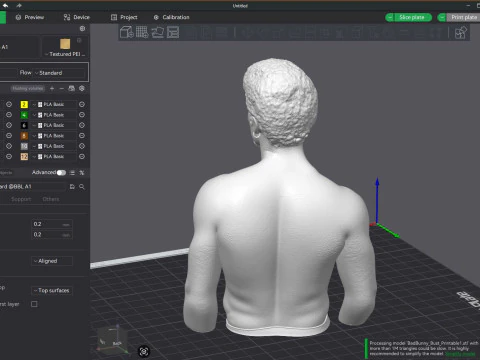Open the Top surfaces dropdown
Screen dimensions: 480x360
click(52, 290)
